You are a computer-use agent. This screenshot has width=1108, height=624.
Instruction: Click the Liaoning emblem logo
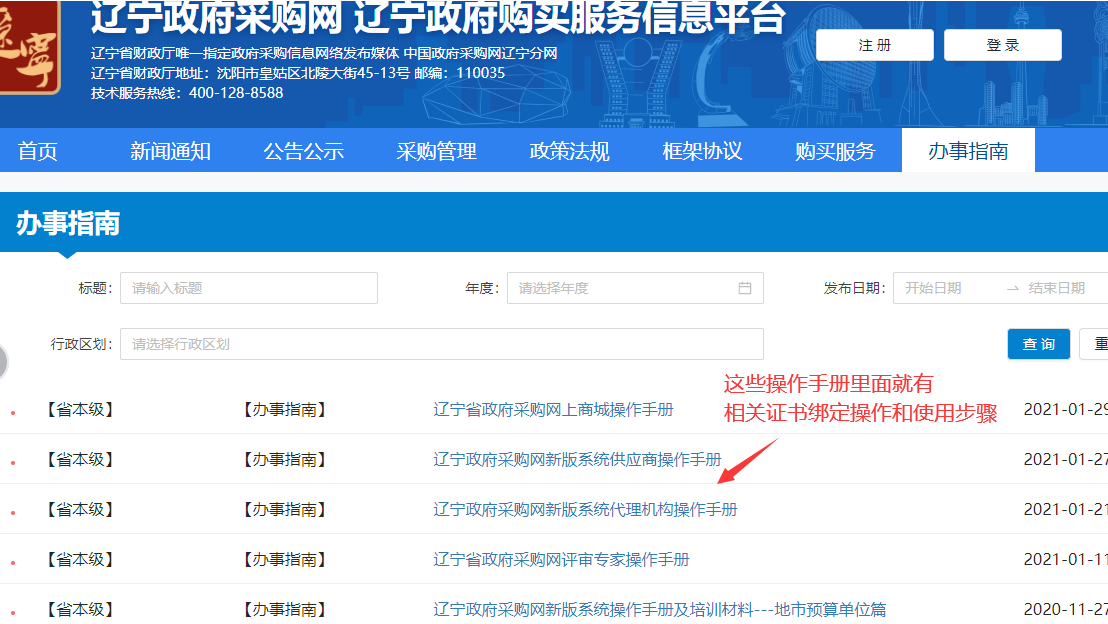pyautogui.click(x=28, y=50)
